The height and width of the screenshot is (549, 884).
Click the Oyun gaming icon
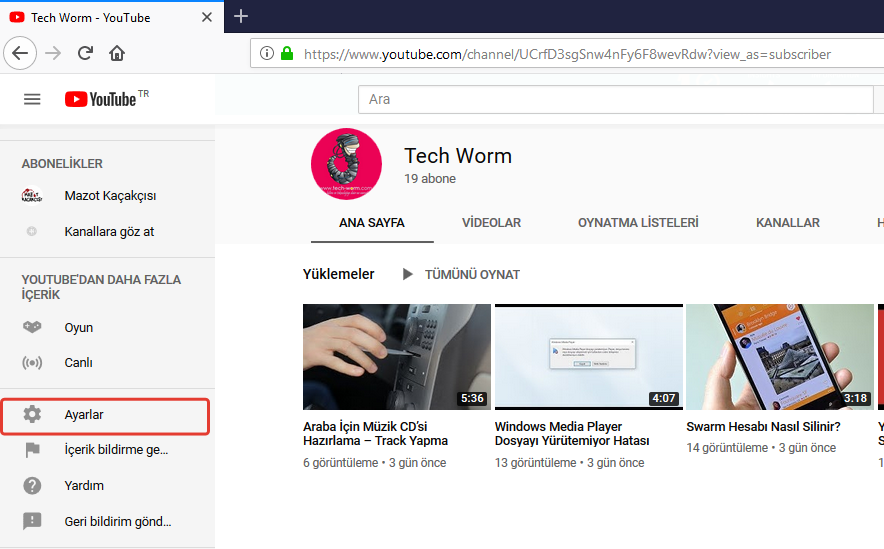coord(32,328)
